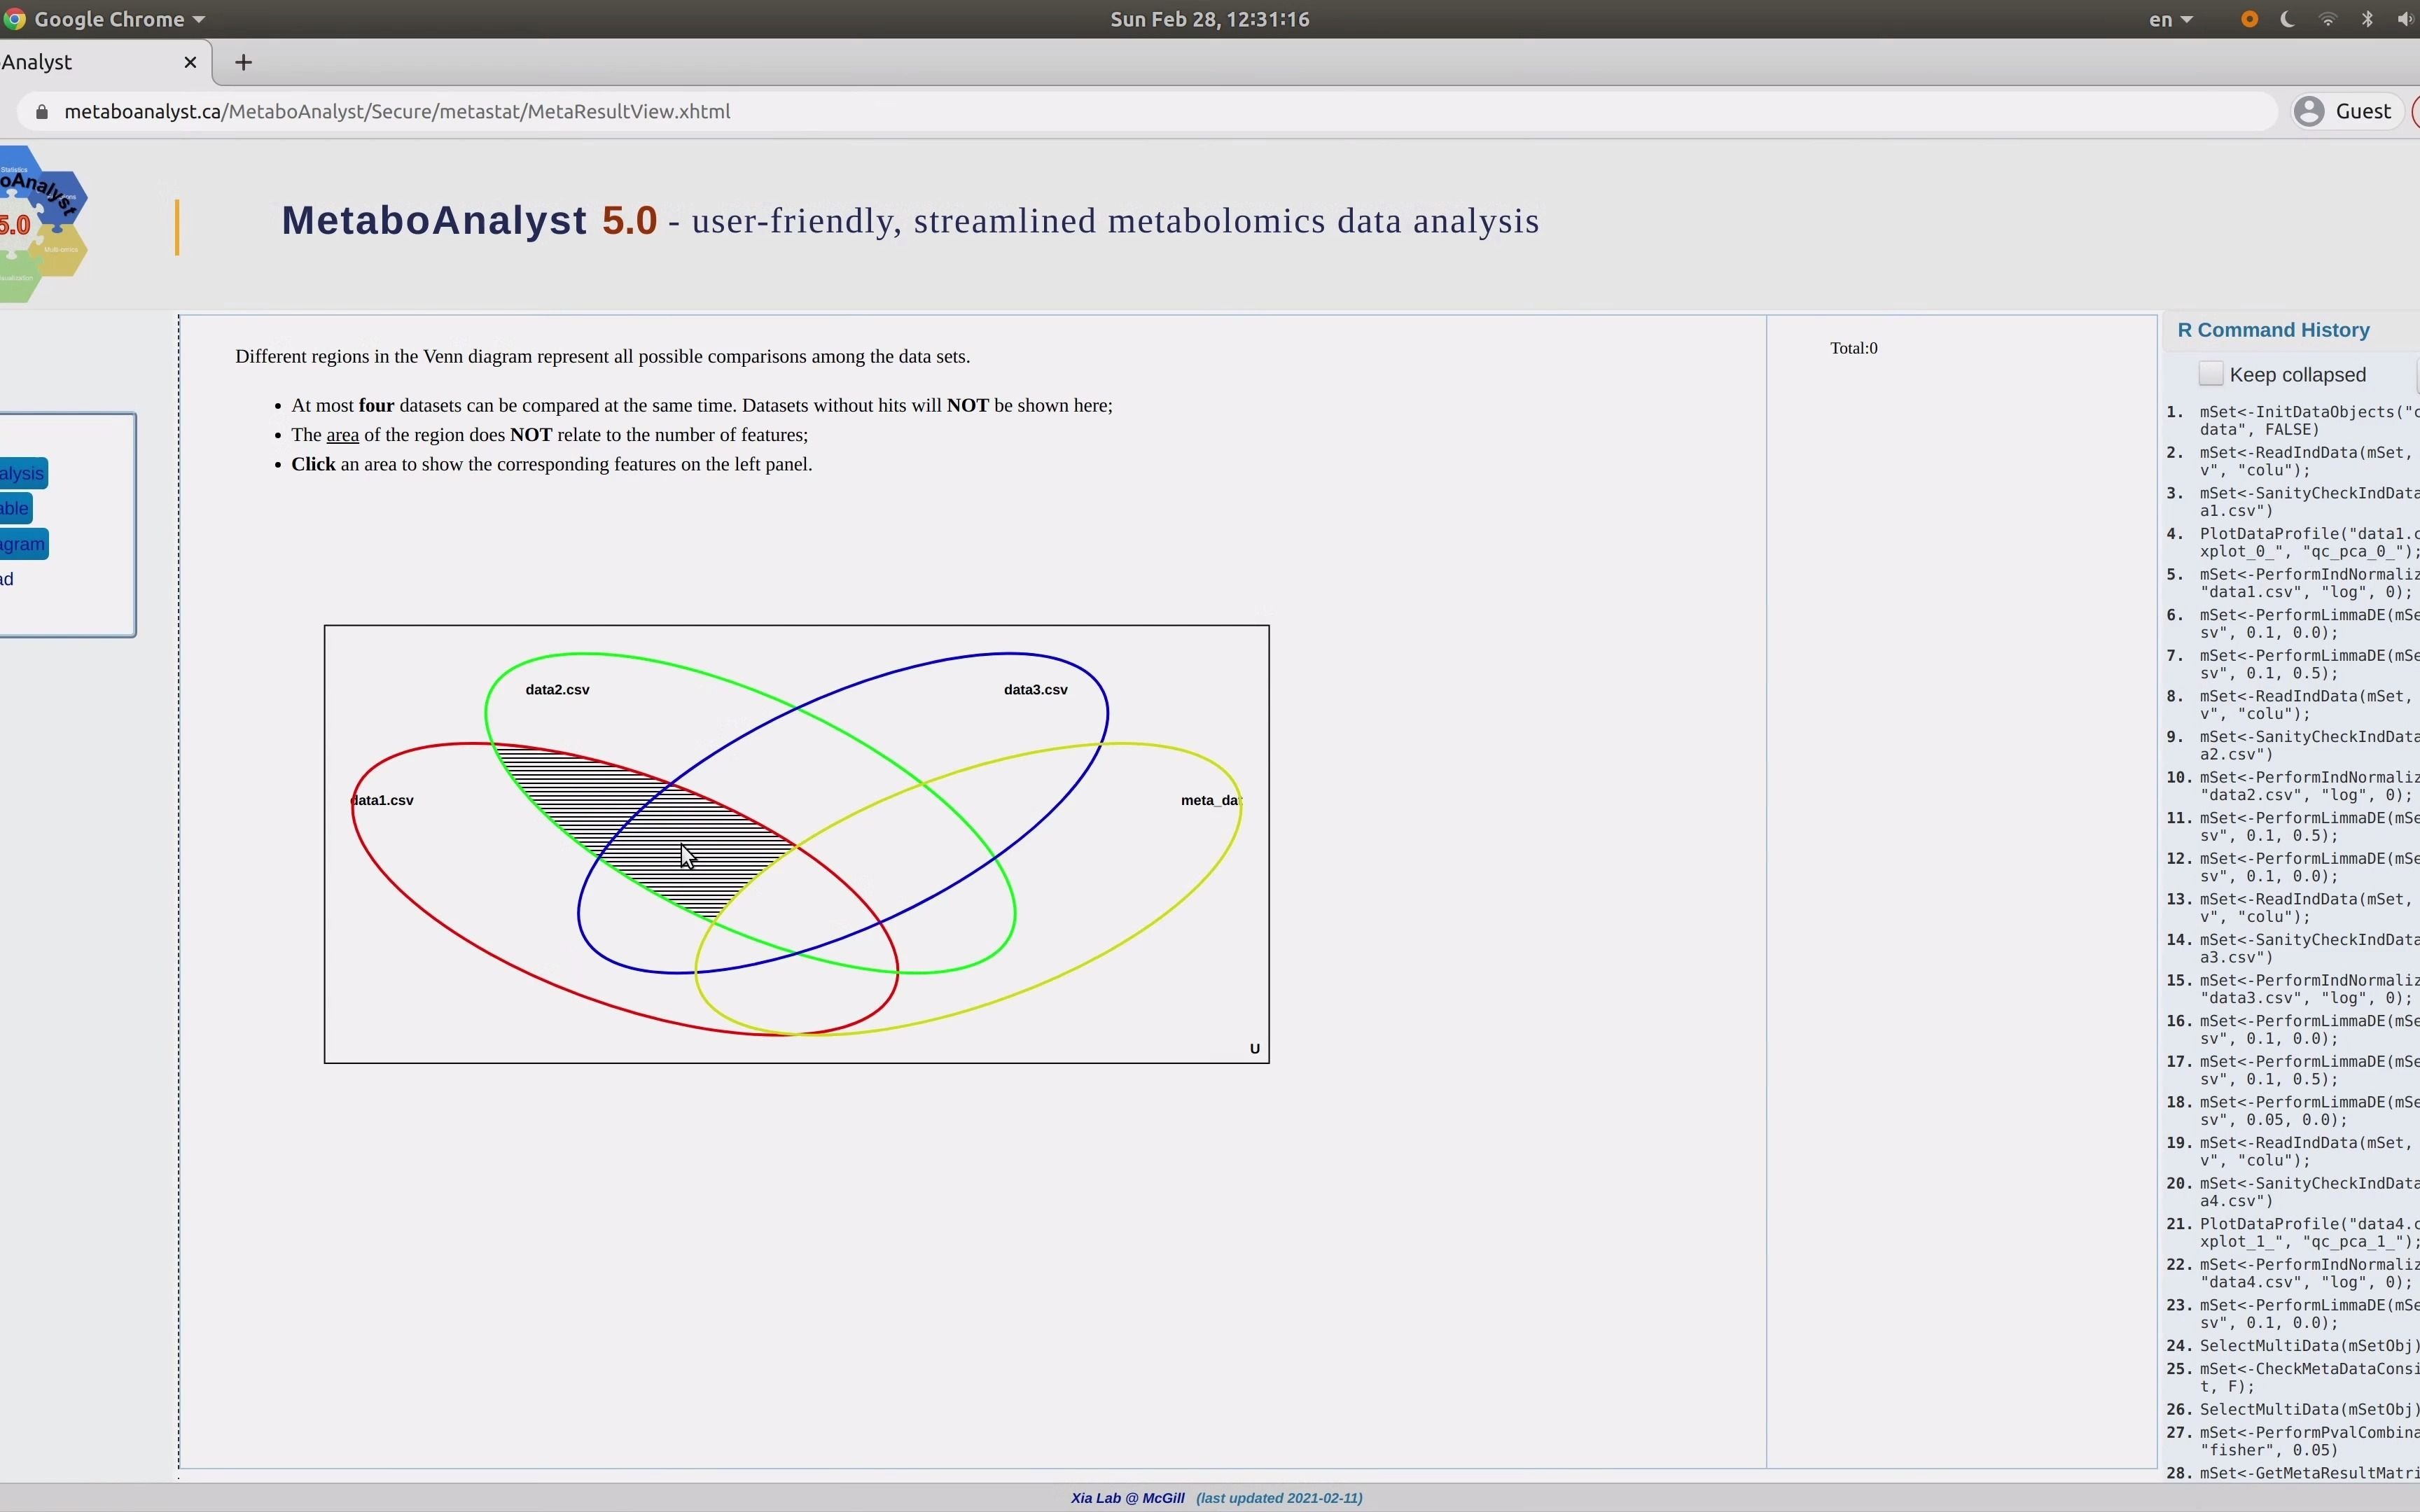Click the Xia Lab @ McGill footer link
The image size is (2420, 1512).
coord(1127,1498)
